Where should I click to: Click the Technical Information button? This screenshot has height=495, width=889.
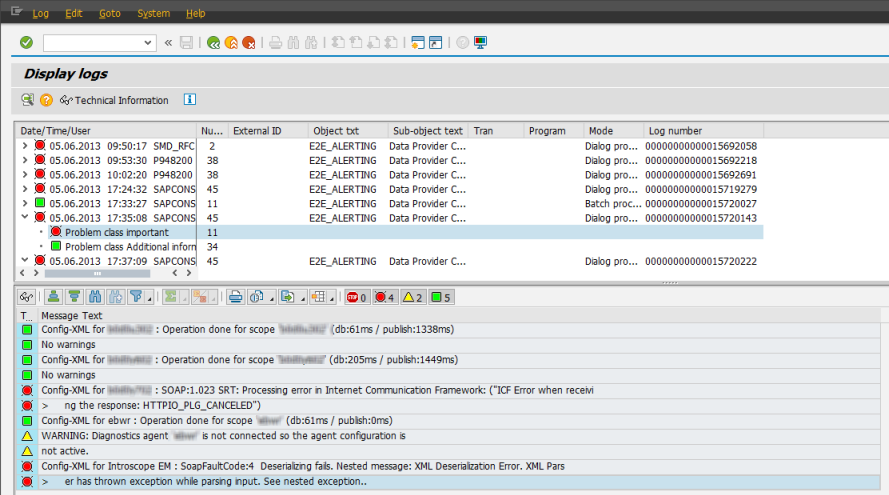[x=114, y=100]
